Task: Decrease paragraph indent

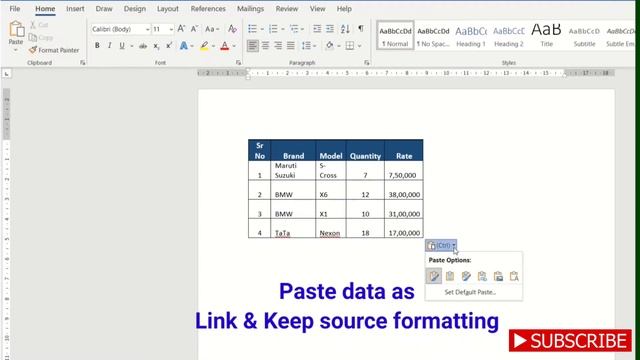Action: point(317,29)
